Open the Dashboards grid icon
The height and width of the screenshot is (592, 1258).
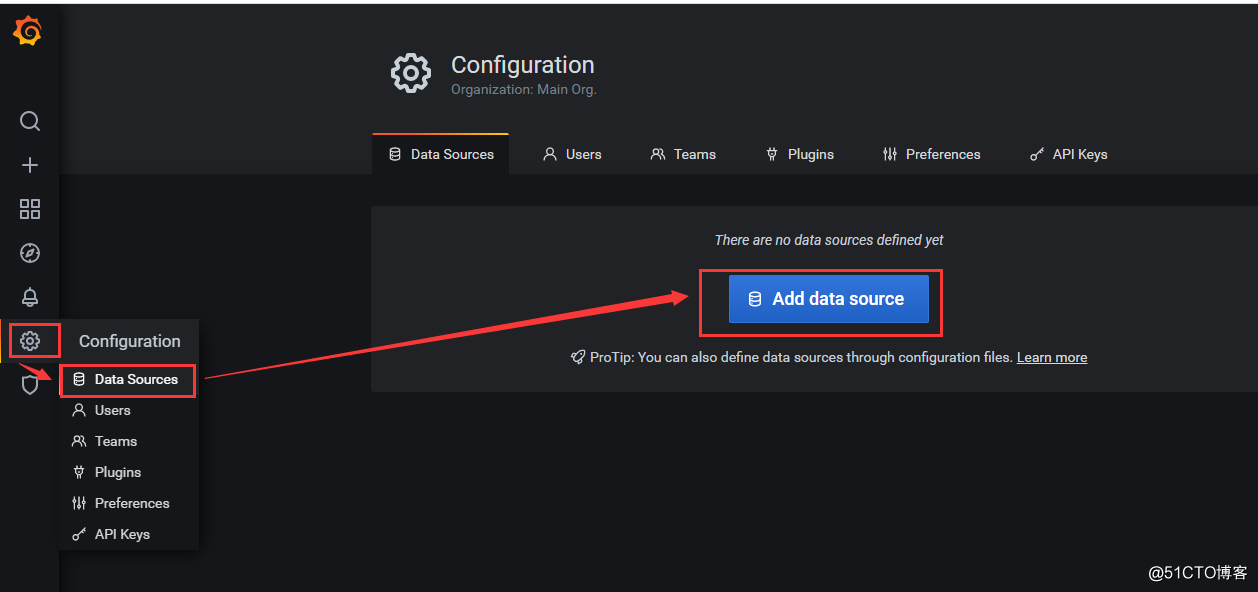coord(30,209)
